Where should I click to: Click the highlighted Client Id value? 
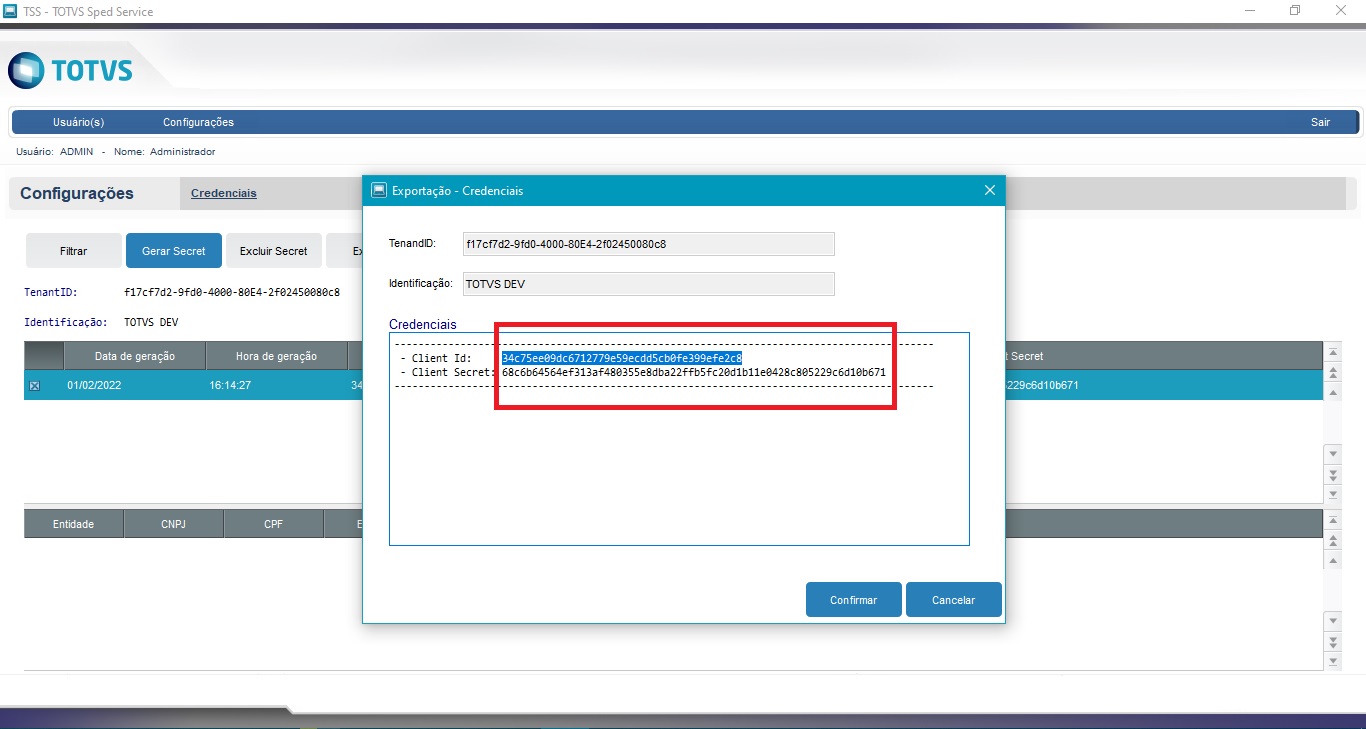[622, 358]
